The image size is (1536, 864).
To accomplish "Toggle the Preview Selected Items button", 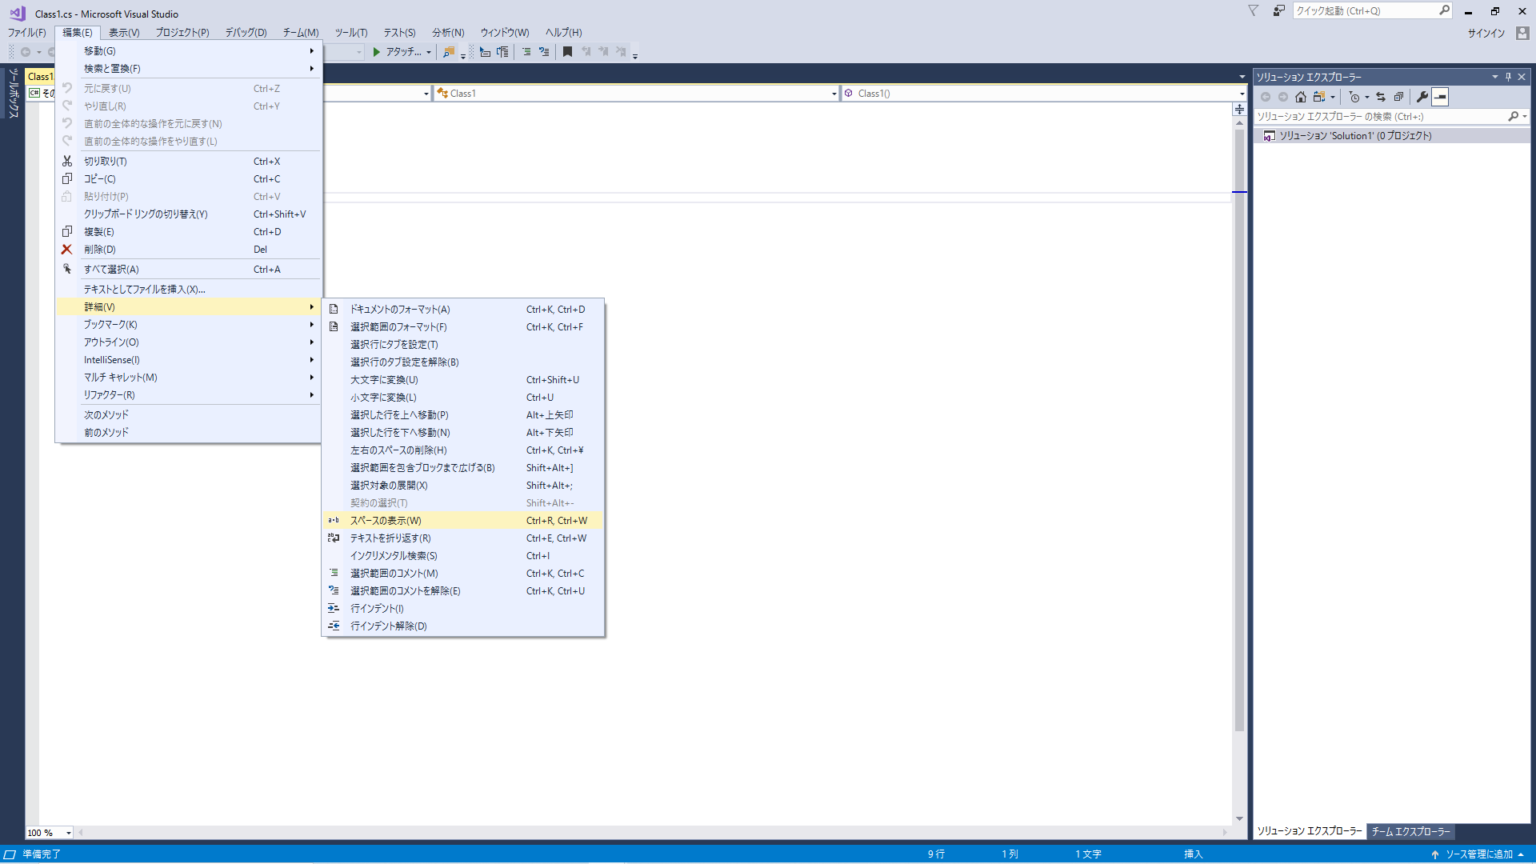I will tap(1440, 97).
